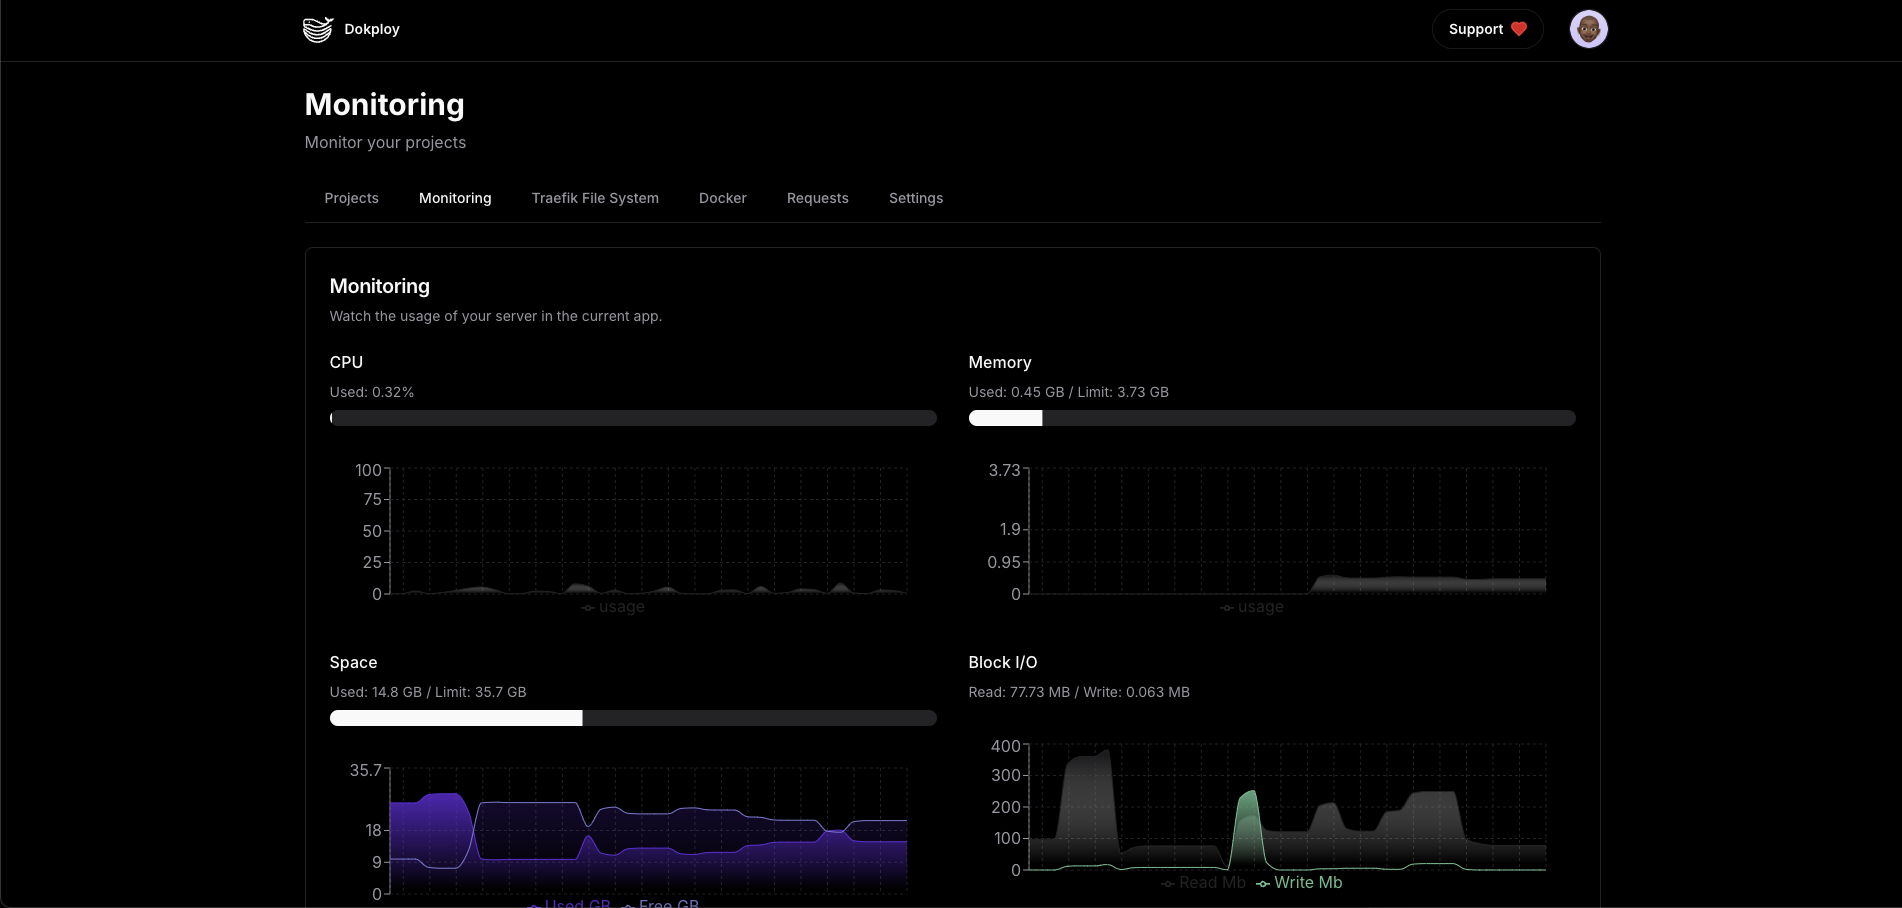Click the Memory usage progress bar

point(1271,418)
